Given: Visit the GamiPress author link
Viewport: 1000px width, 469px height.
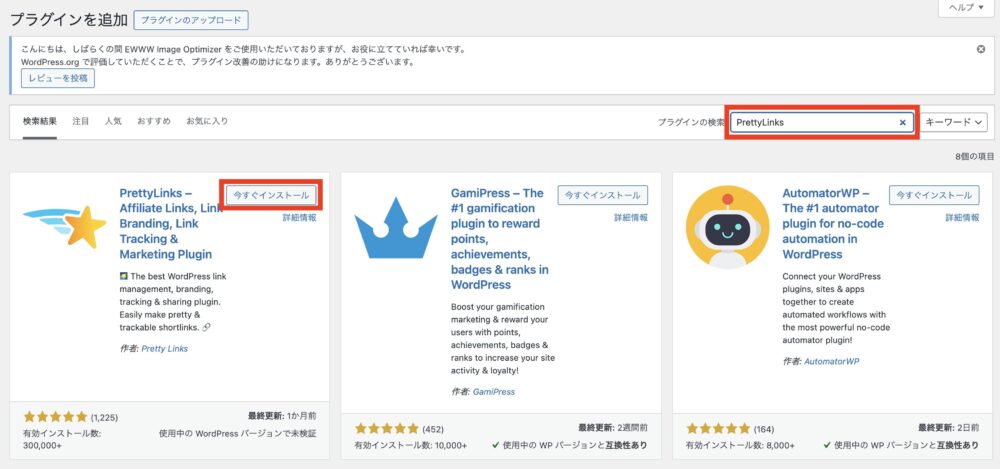Looking at the screenshot, I should [494, 392].
